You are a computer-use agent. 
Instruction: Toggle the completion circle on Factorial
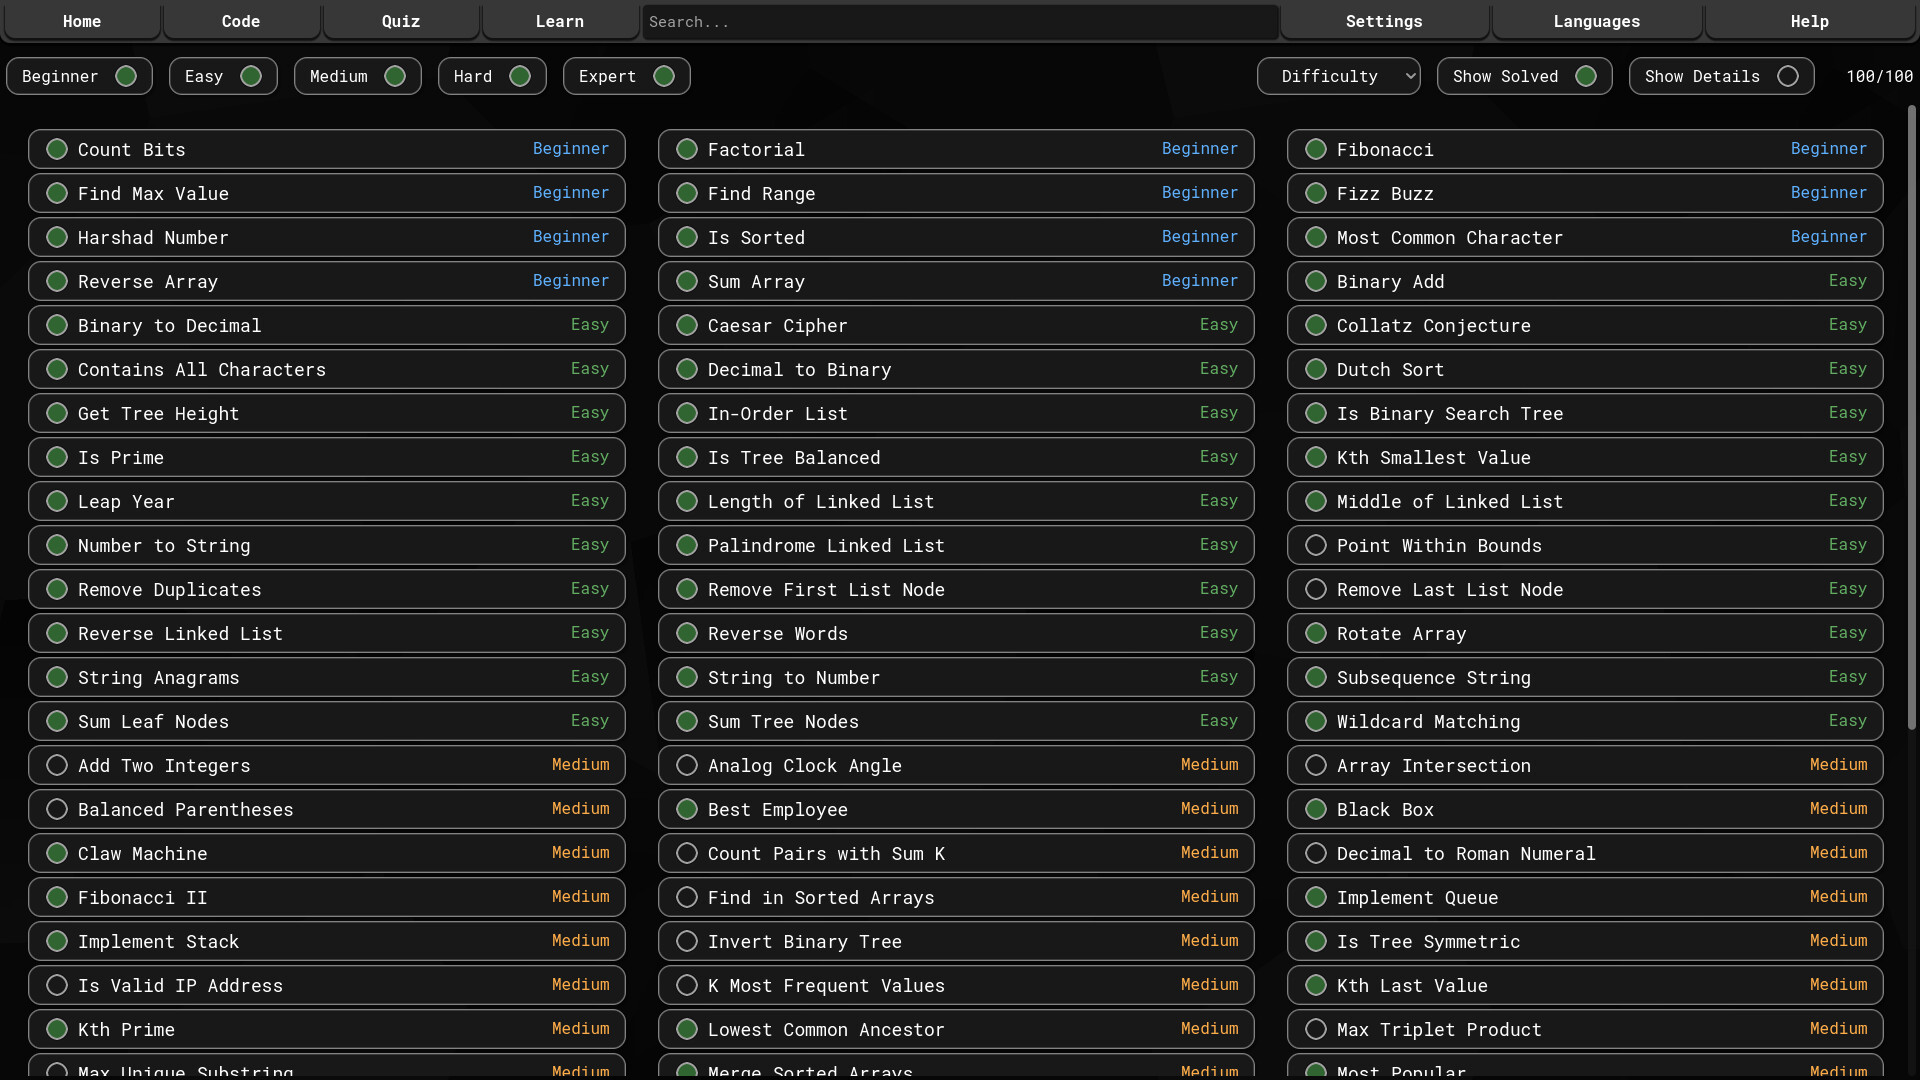[x=686, y=149]
